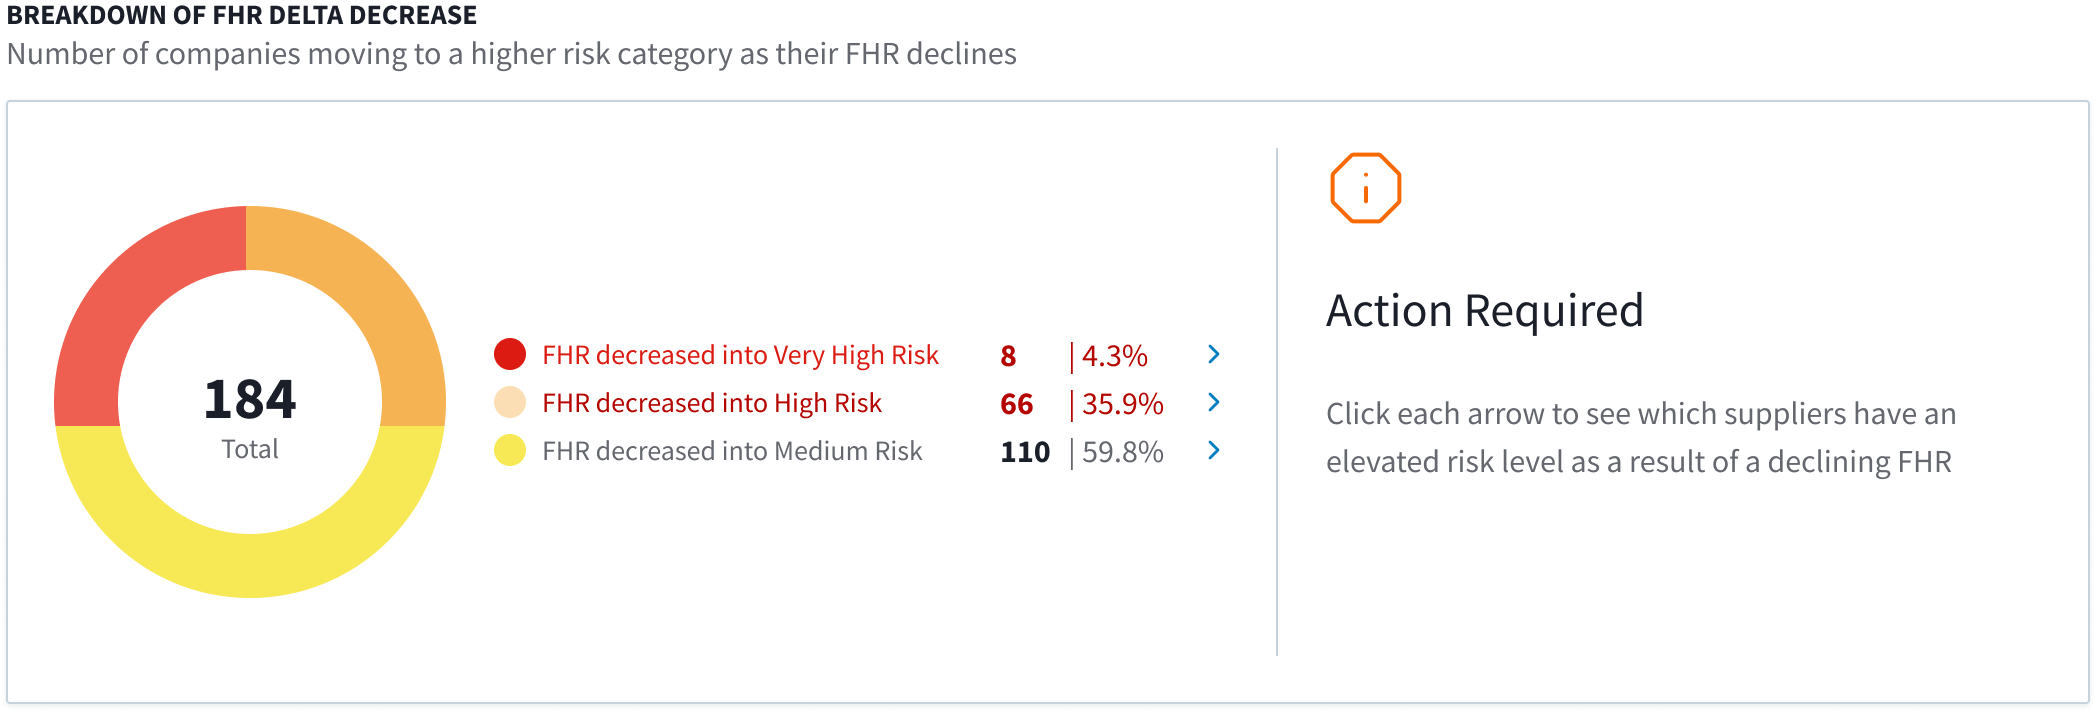
Task: Open Very High Risk suppliers arrow
Action: coord(1213,354)
